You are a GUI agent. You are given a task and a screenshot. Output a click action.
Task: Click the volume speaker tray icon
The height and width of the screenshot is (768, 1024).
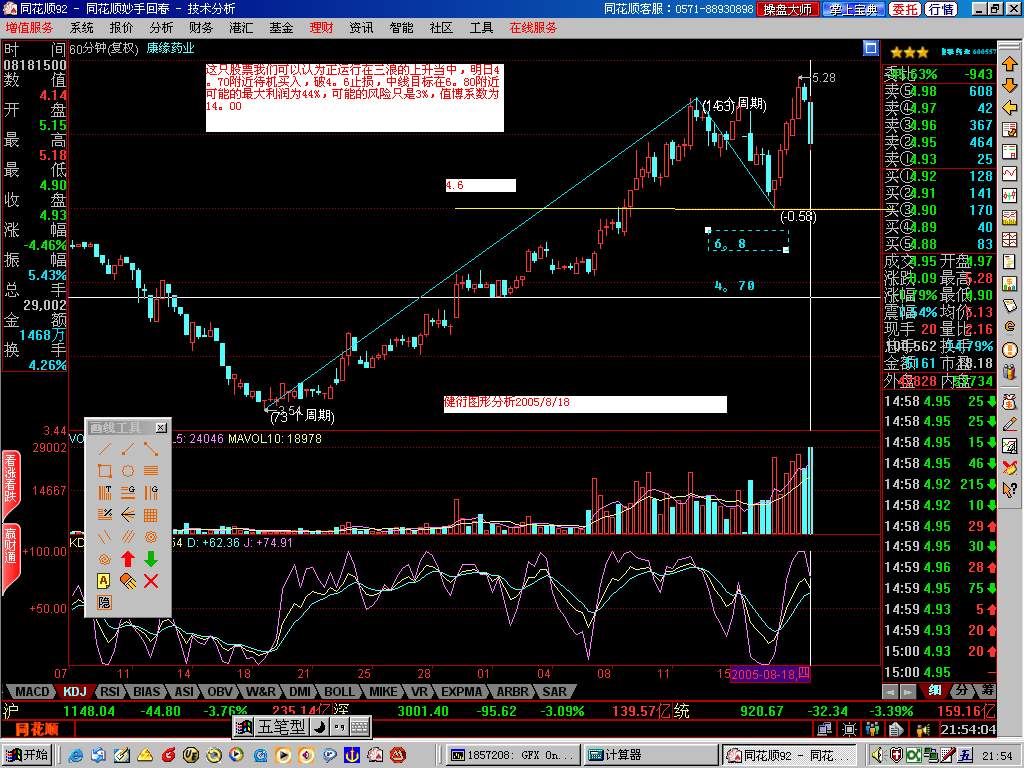point(878,756)
